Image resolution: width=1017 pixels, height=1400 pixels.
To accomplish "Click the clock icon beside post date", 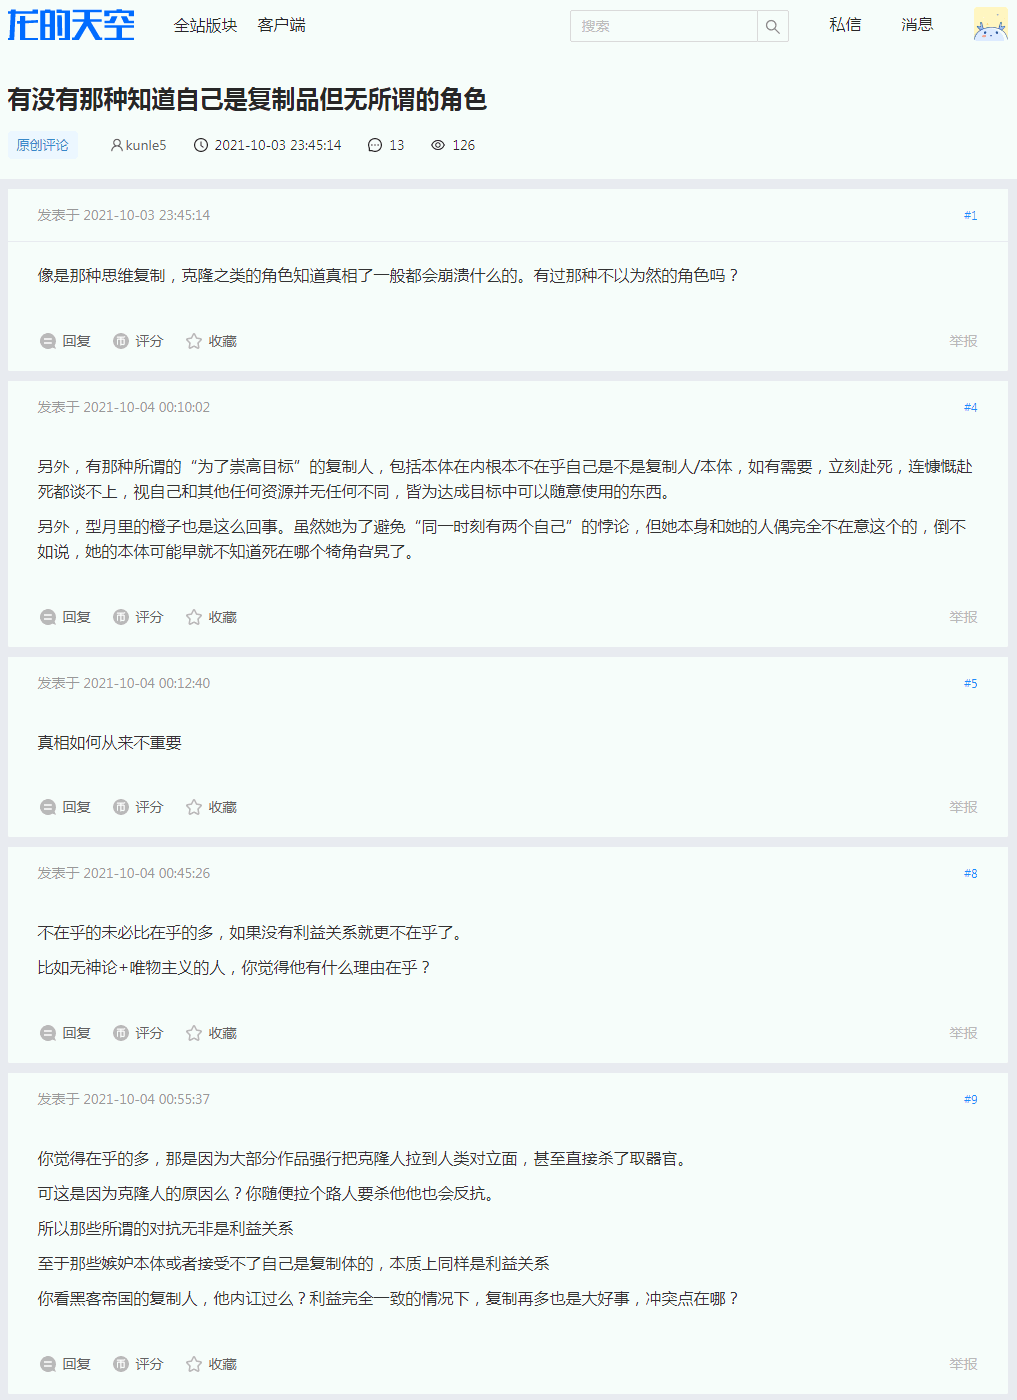I will pos(201,145).
